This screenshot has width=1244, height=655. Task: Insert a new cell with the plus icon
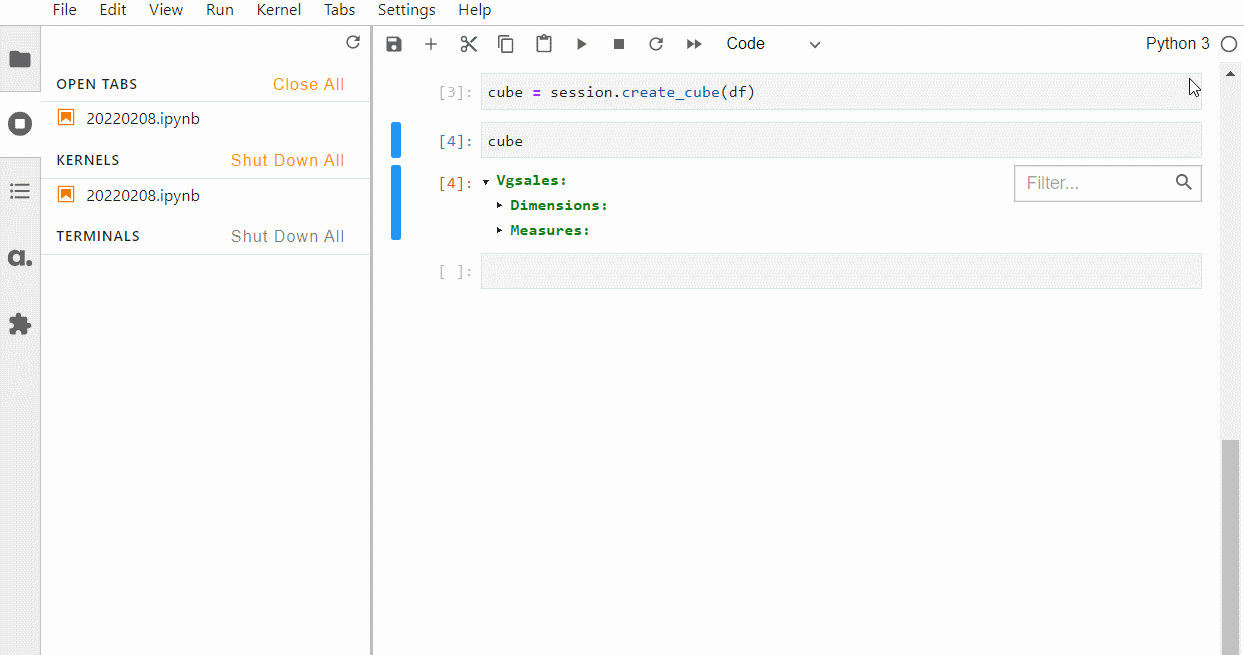(x=431, y=44)
